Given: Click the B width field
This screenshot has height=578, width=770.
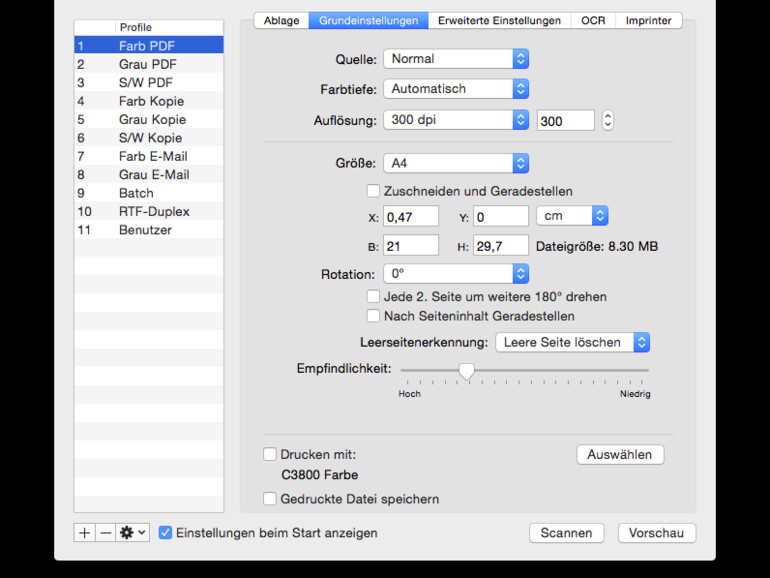Looking at the screenshot, I should tap(411, 246).
